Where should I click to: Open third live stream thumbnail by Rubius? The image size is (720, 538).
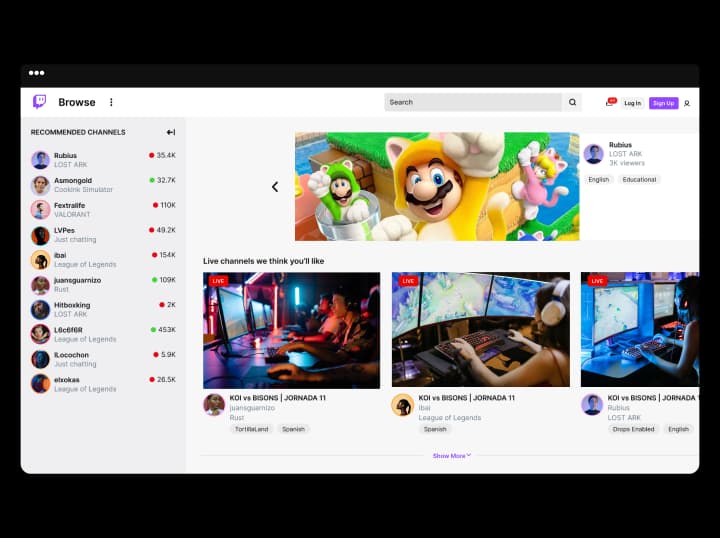[640, 330]
